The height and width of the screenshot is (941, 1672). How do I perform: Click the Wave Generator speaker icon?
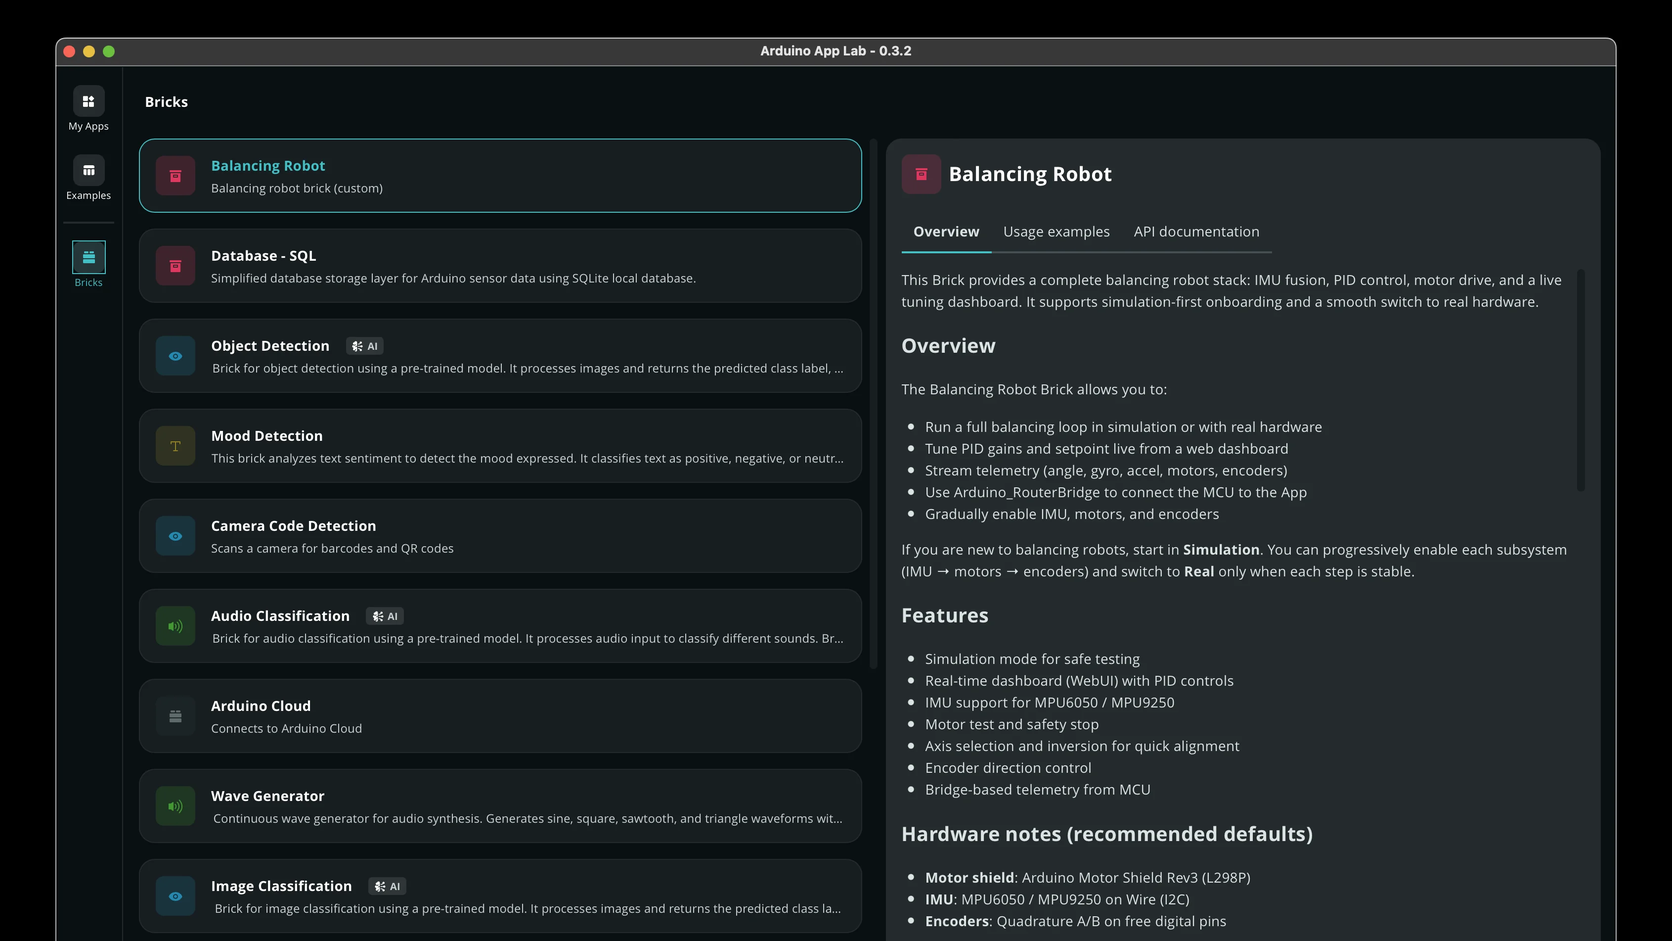coord(175,806)
